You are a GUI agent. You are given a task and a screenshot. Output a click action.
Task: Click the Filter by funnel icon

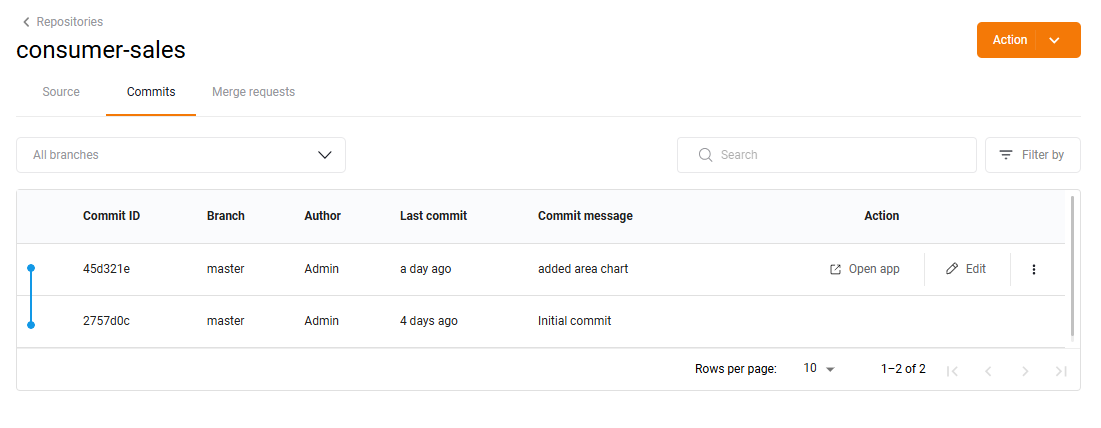1006,155
